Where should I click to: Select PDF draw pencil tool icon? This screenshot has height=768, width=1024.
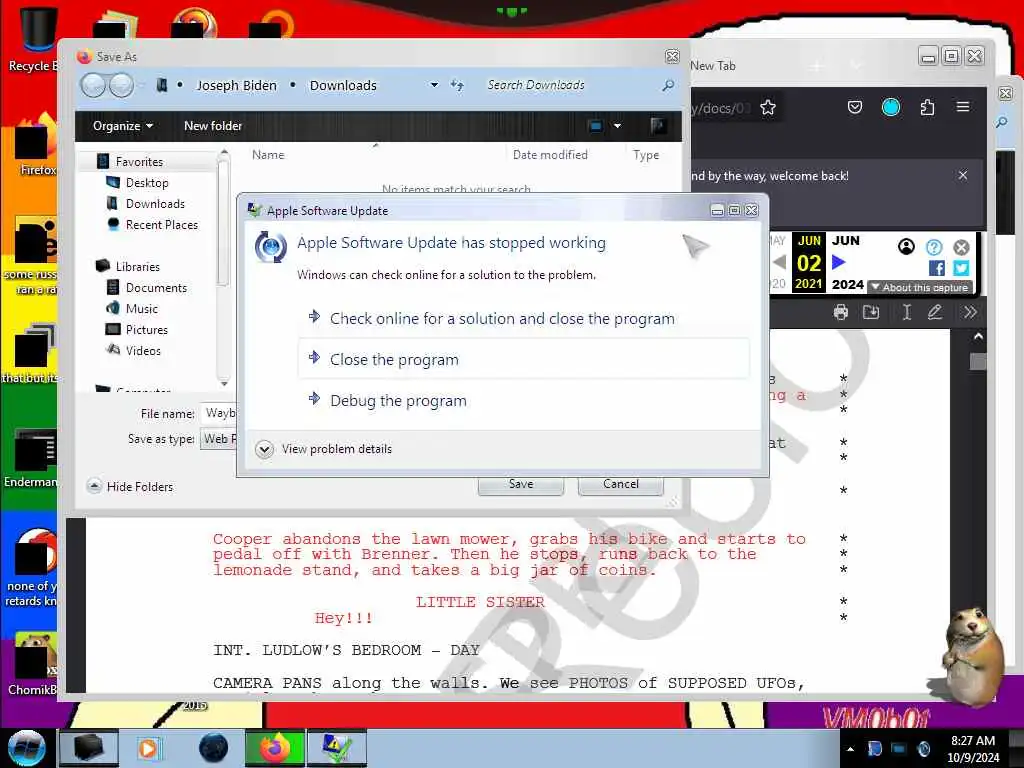coord(935,312)
